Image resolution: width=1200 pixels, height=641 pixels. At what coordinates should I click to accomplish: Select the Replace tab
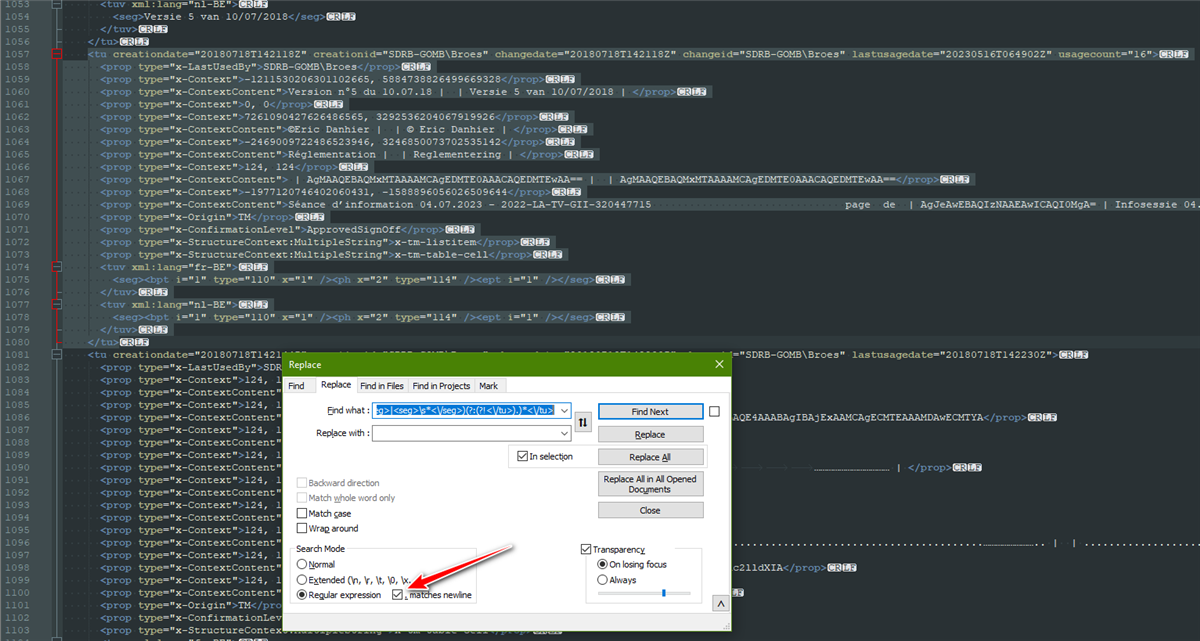pos(336,385)
